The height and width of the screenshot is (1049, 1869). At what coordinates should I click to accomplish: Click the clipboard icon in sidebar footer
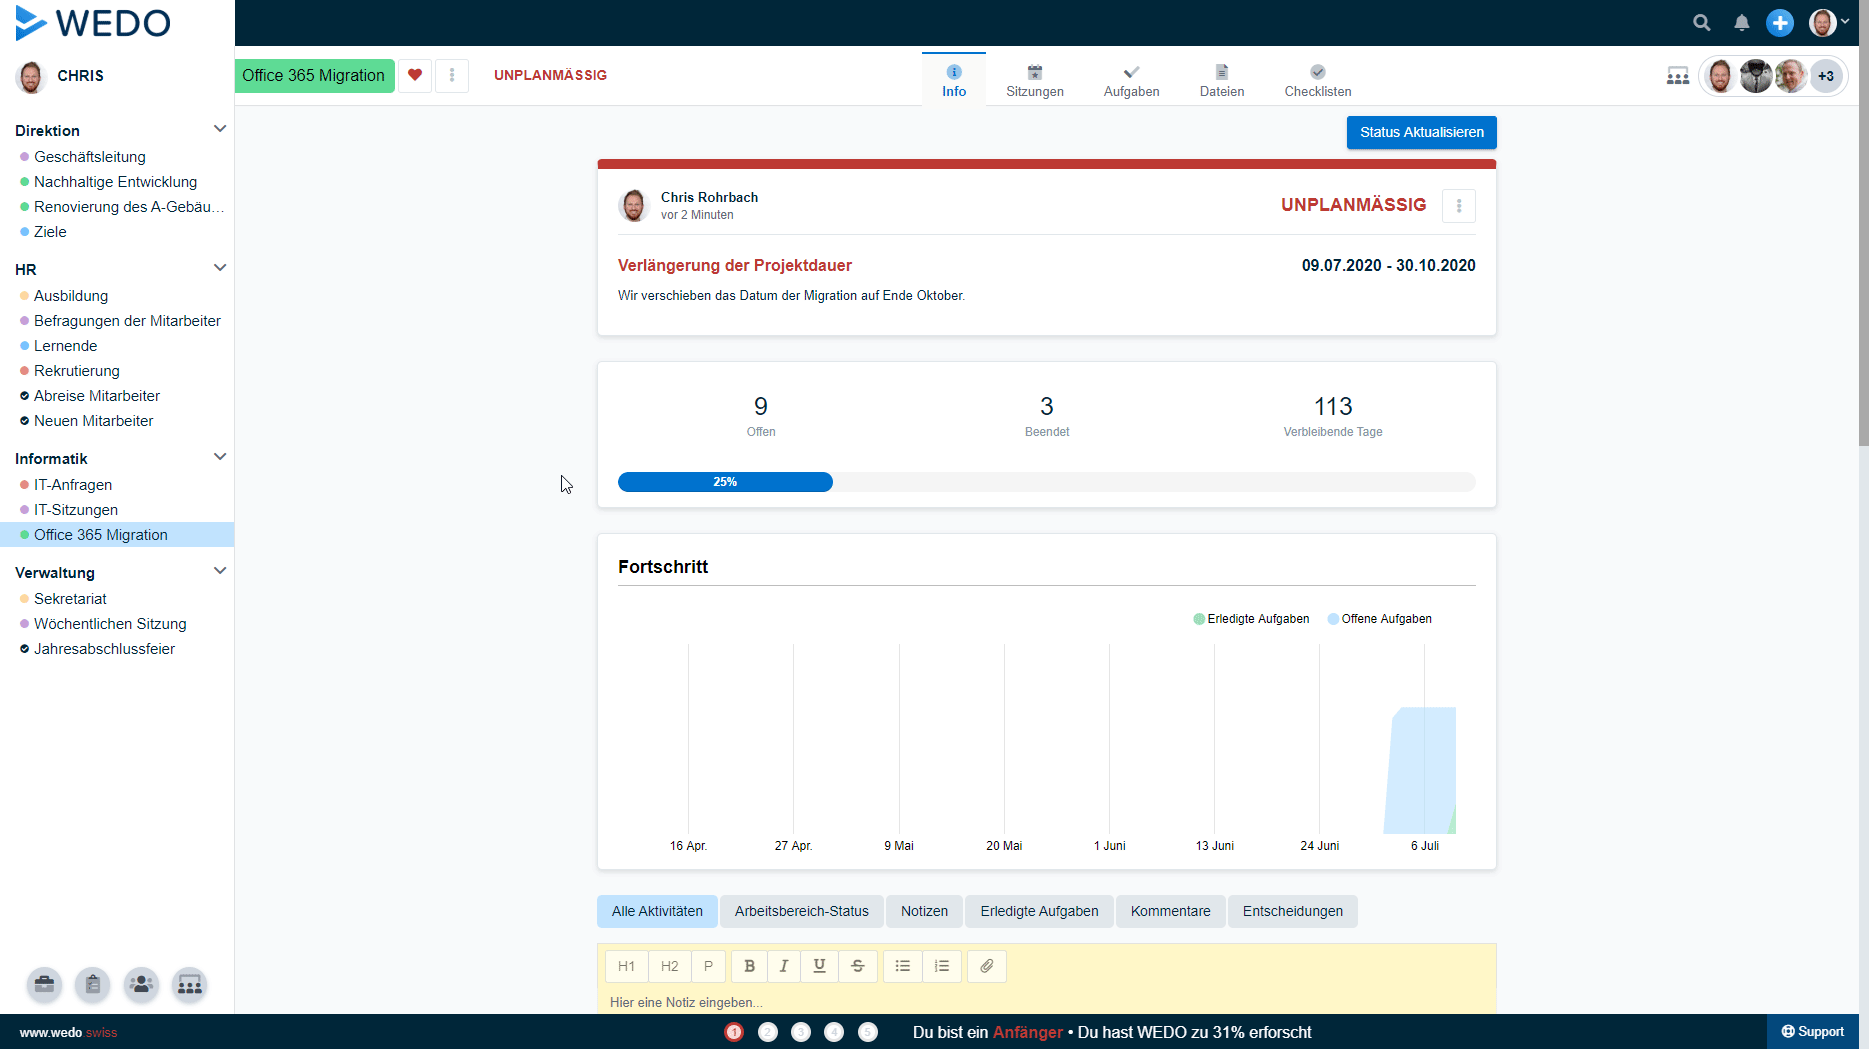pos(93,985)
